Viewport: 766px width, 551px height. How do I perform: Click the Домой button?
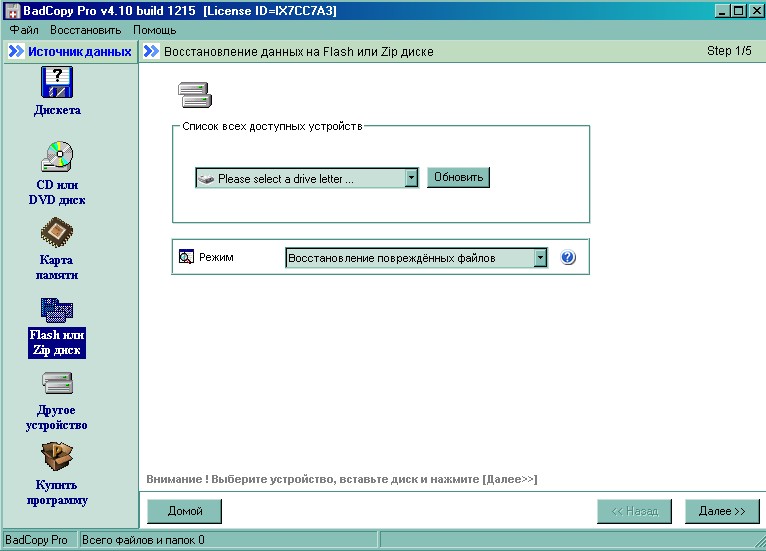[x=185, y=511]
